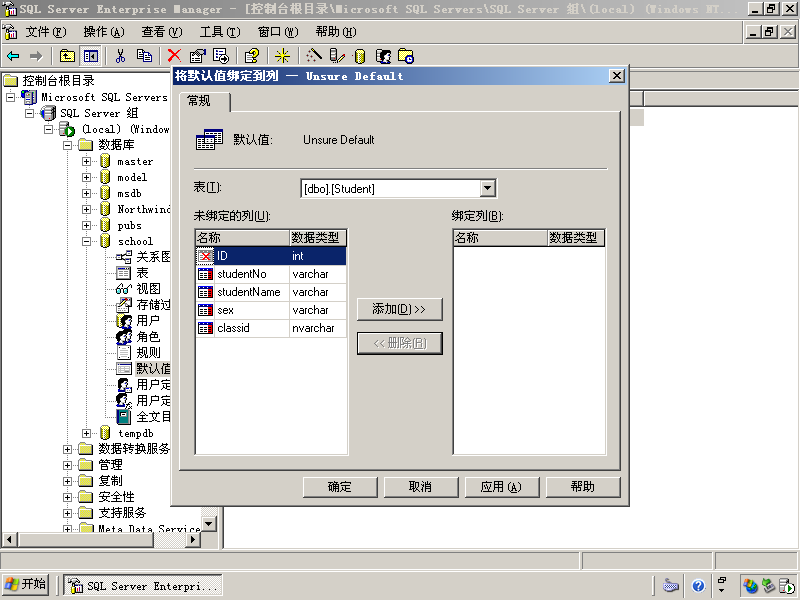
Task: Click the 确定 button
Action: pos(340,487)
